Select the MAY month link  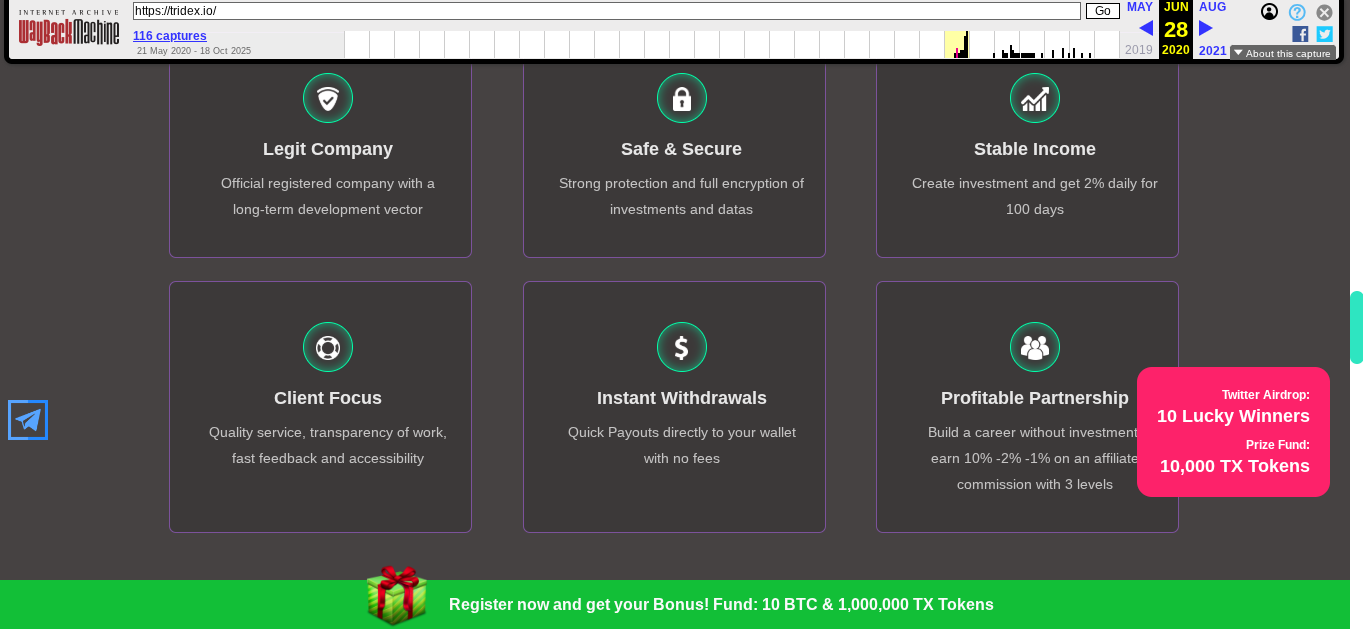[1140, 7]
